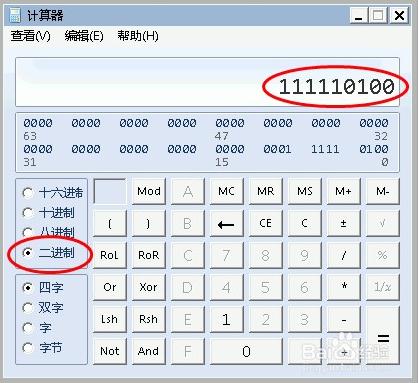Click the Lsh left shift button

[110, 319]
